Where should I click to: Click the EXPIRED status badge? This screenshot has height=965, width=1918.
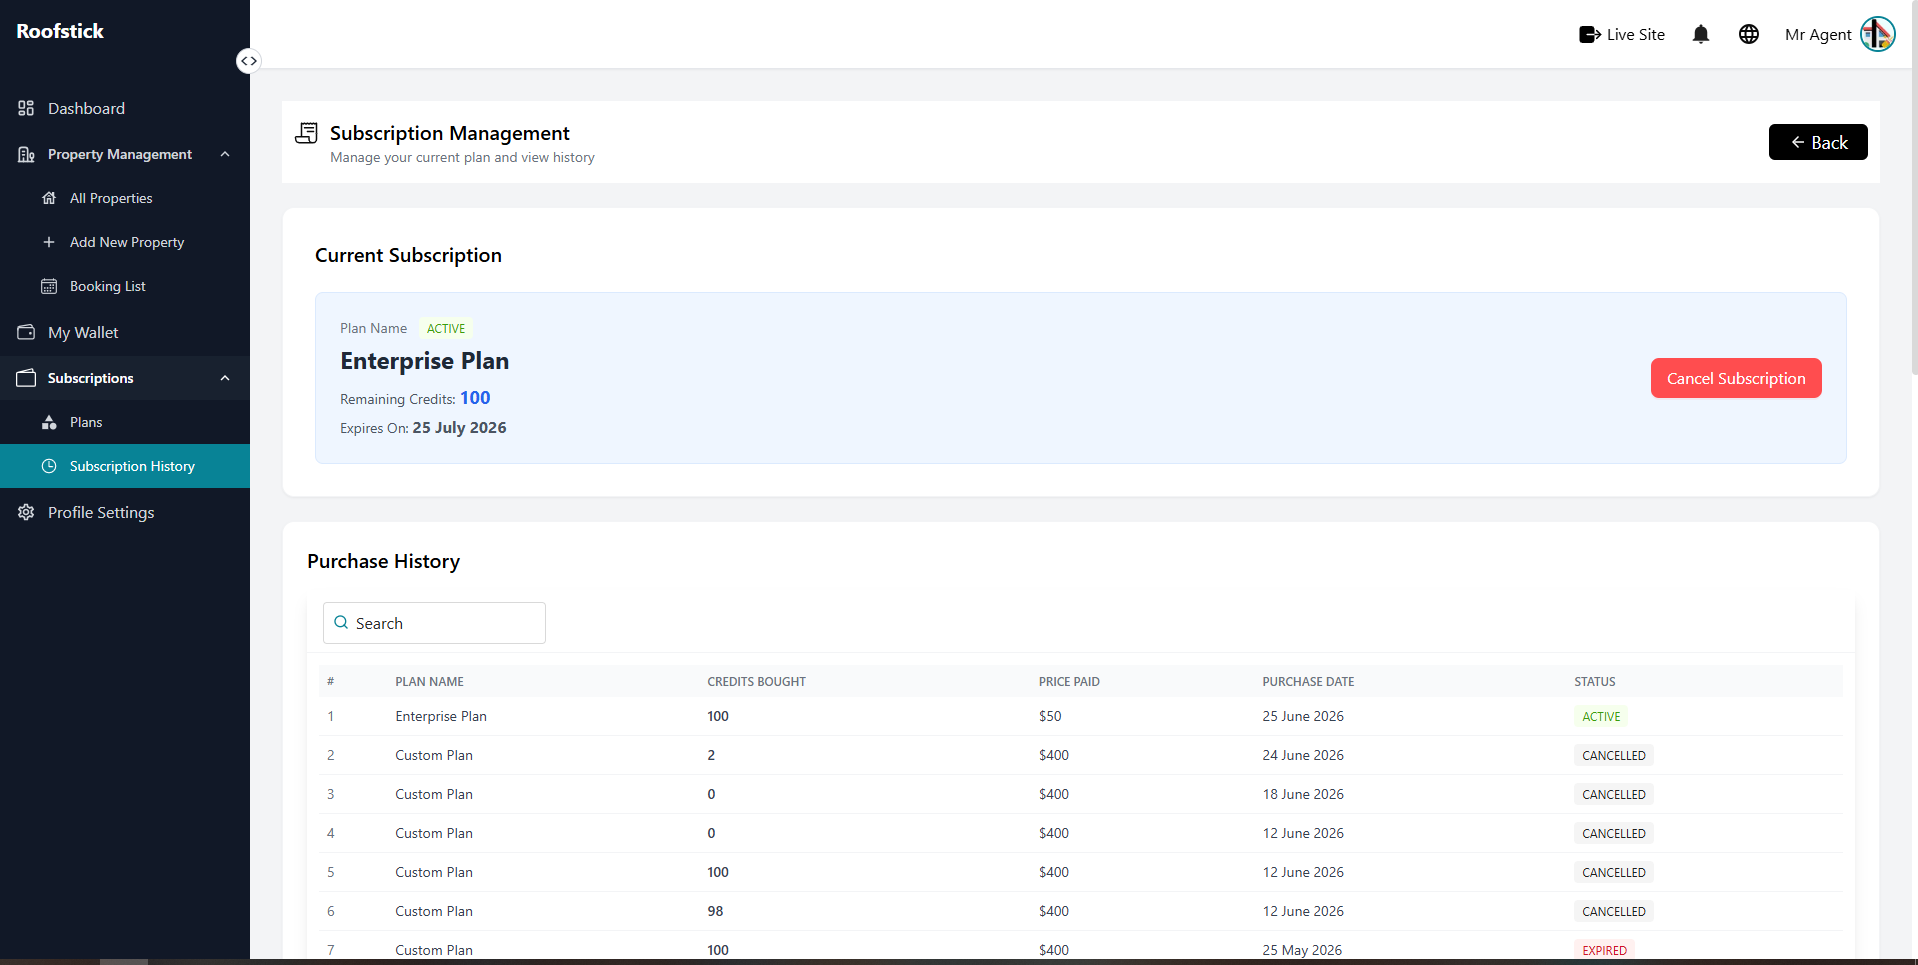pyautogui.click(x=1604, y=950)
